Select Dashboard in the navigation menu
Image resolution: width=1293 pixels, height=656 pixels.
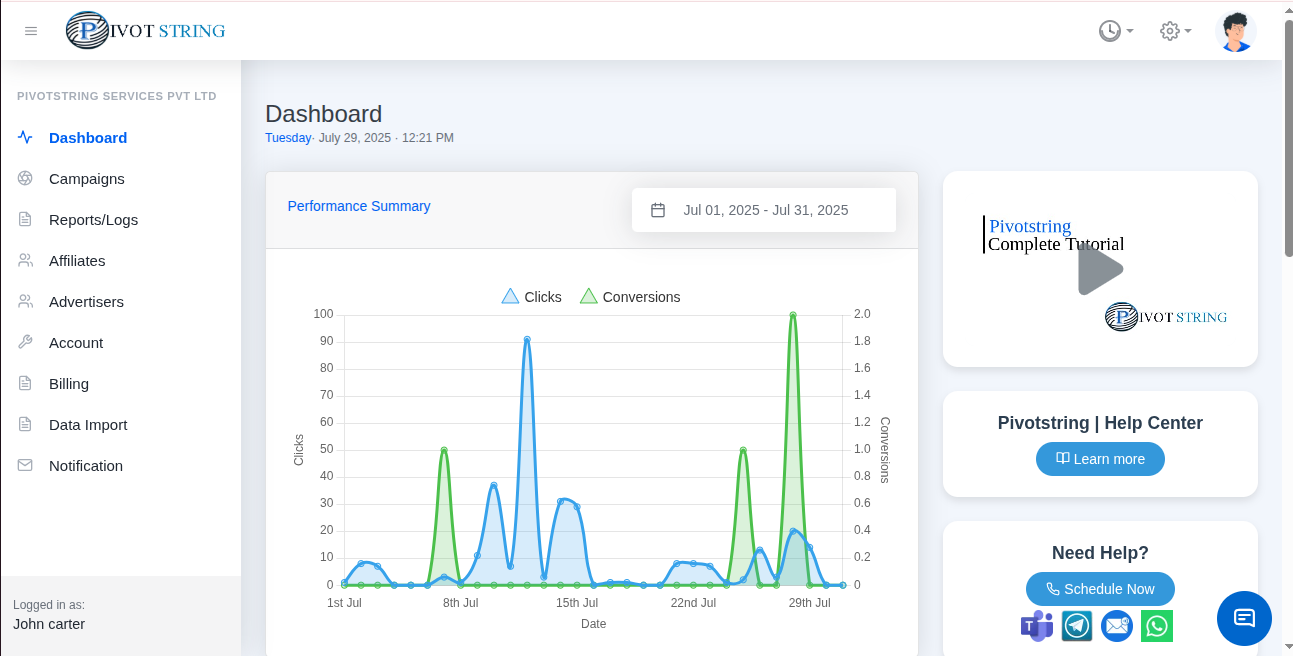(88, 138)
